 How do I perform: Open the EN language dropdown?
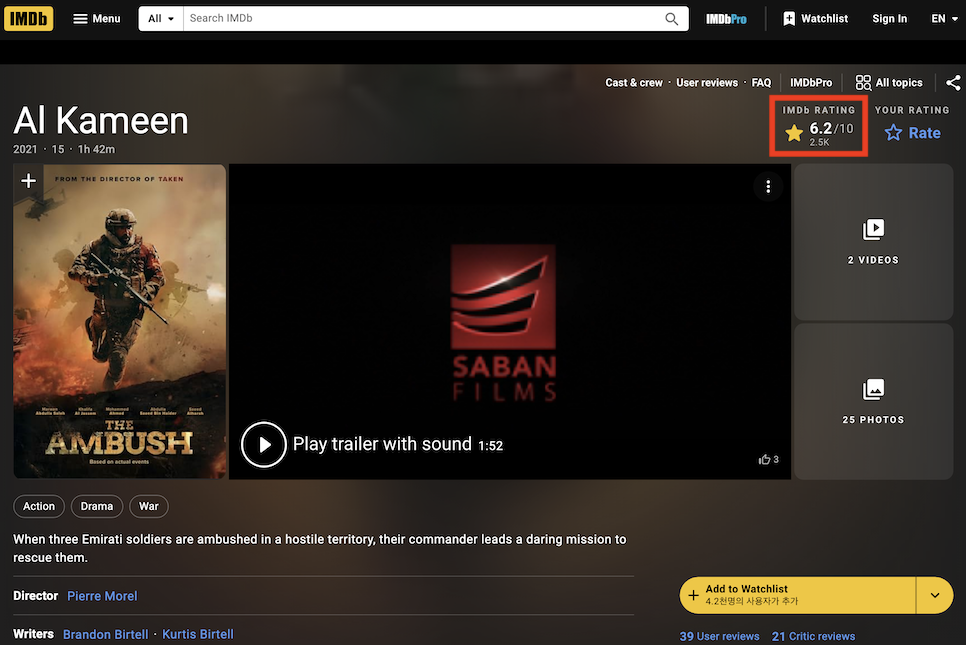944,19
